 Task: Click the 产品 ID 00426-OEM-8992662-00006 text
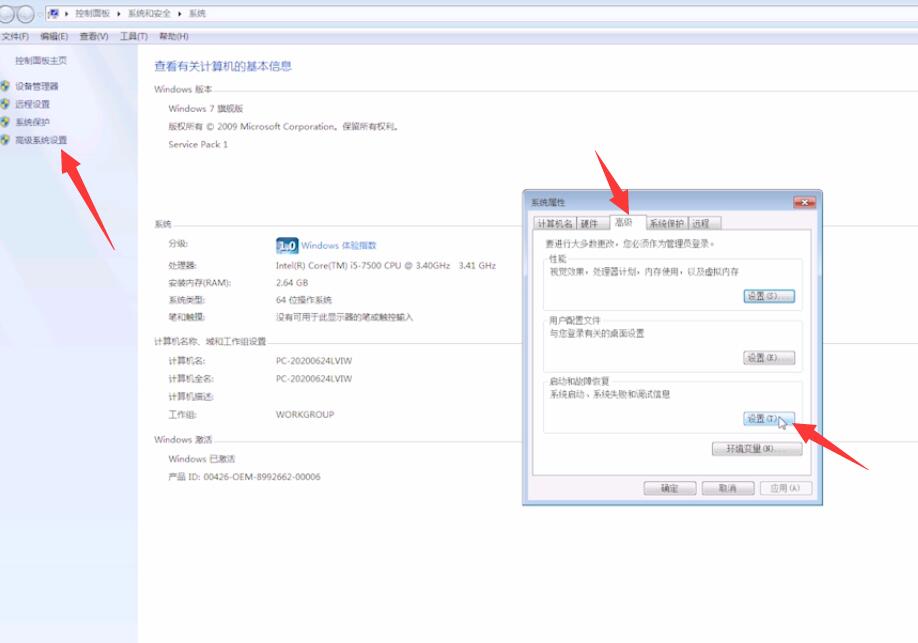click(244, 477)
